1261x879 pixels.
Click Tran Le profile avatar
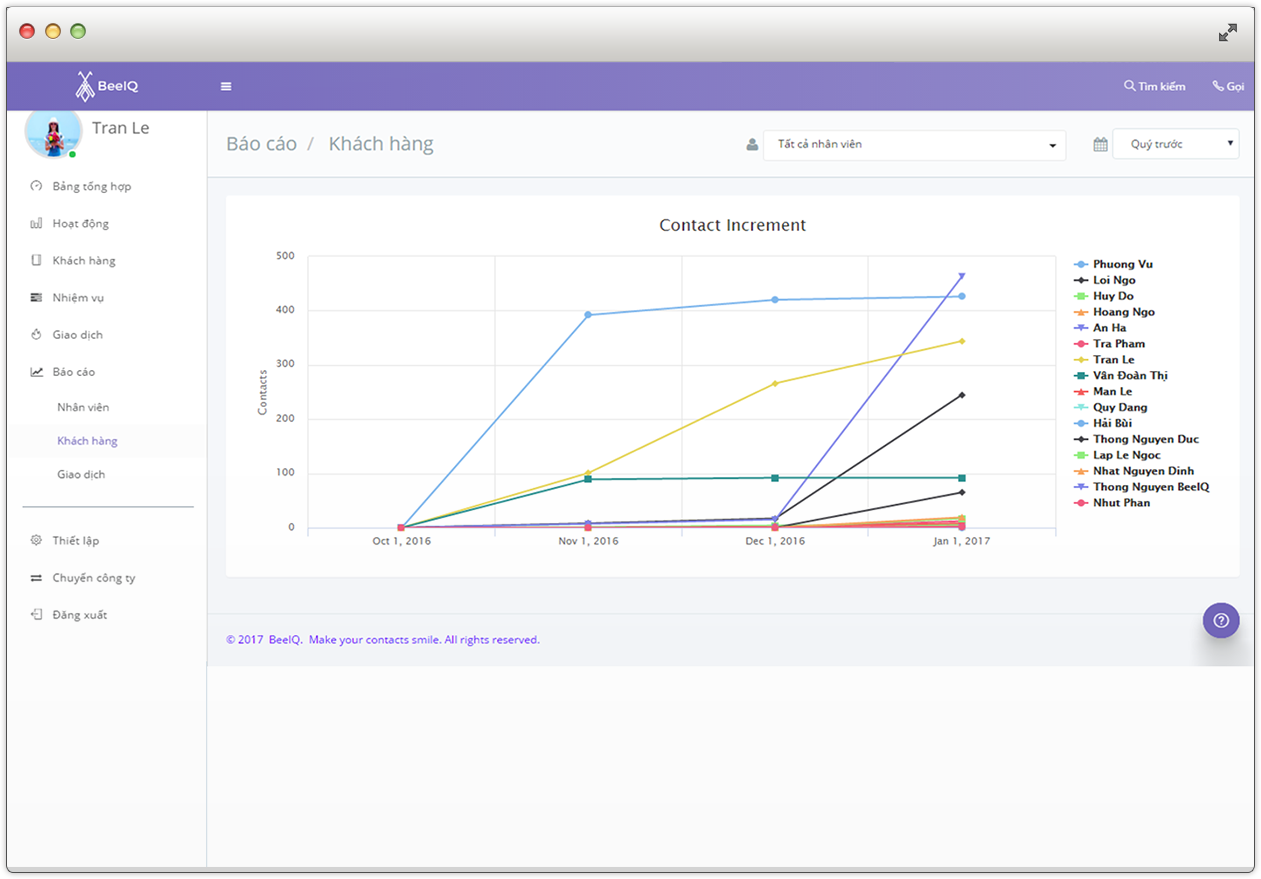coord(53,132)
